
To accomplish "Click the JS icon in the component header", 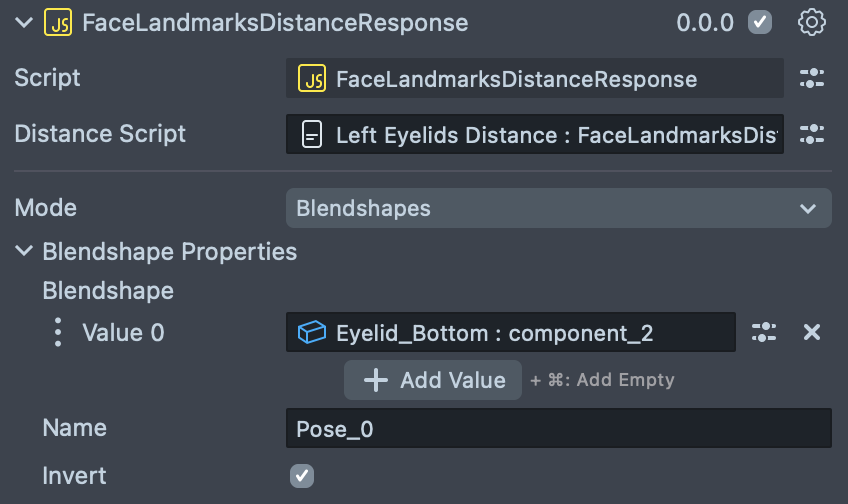I will (x=58, y=23).
